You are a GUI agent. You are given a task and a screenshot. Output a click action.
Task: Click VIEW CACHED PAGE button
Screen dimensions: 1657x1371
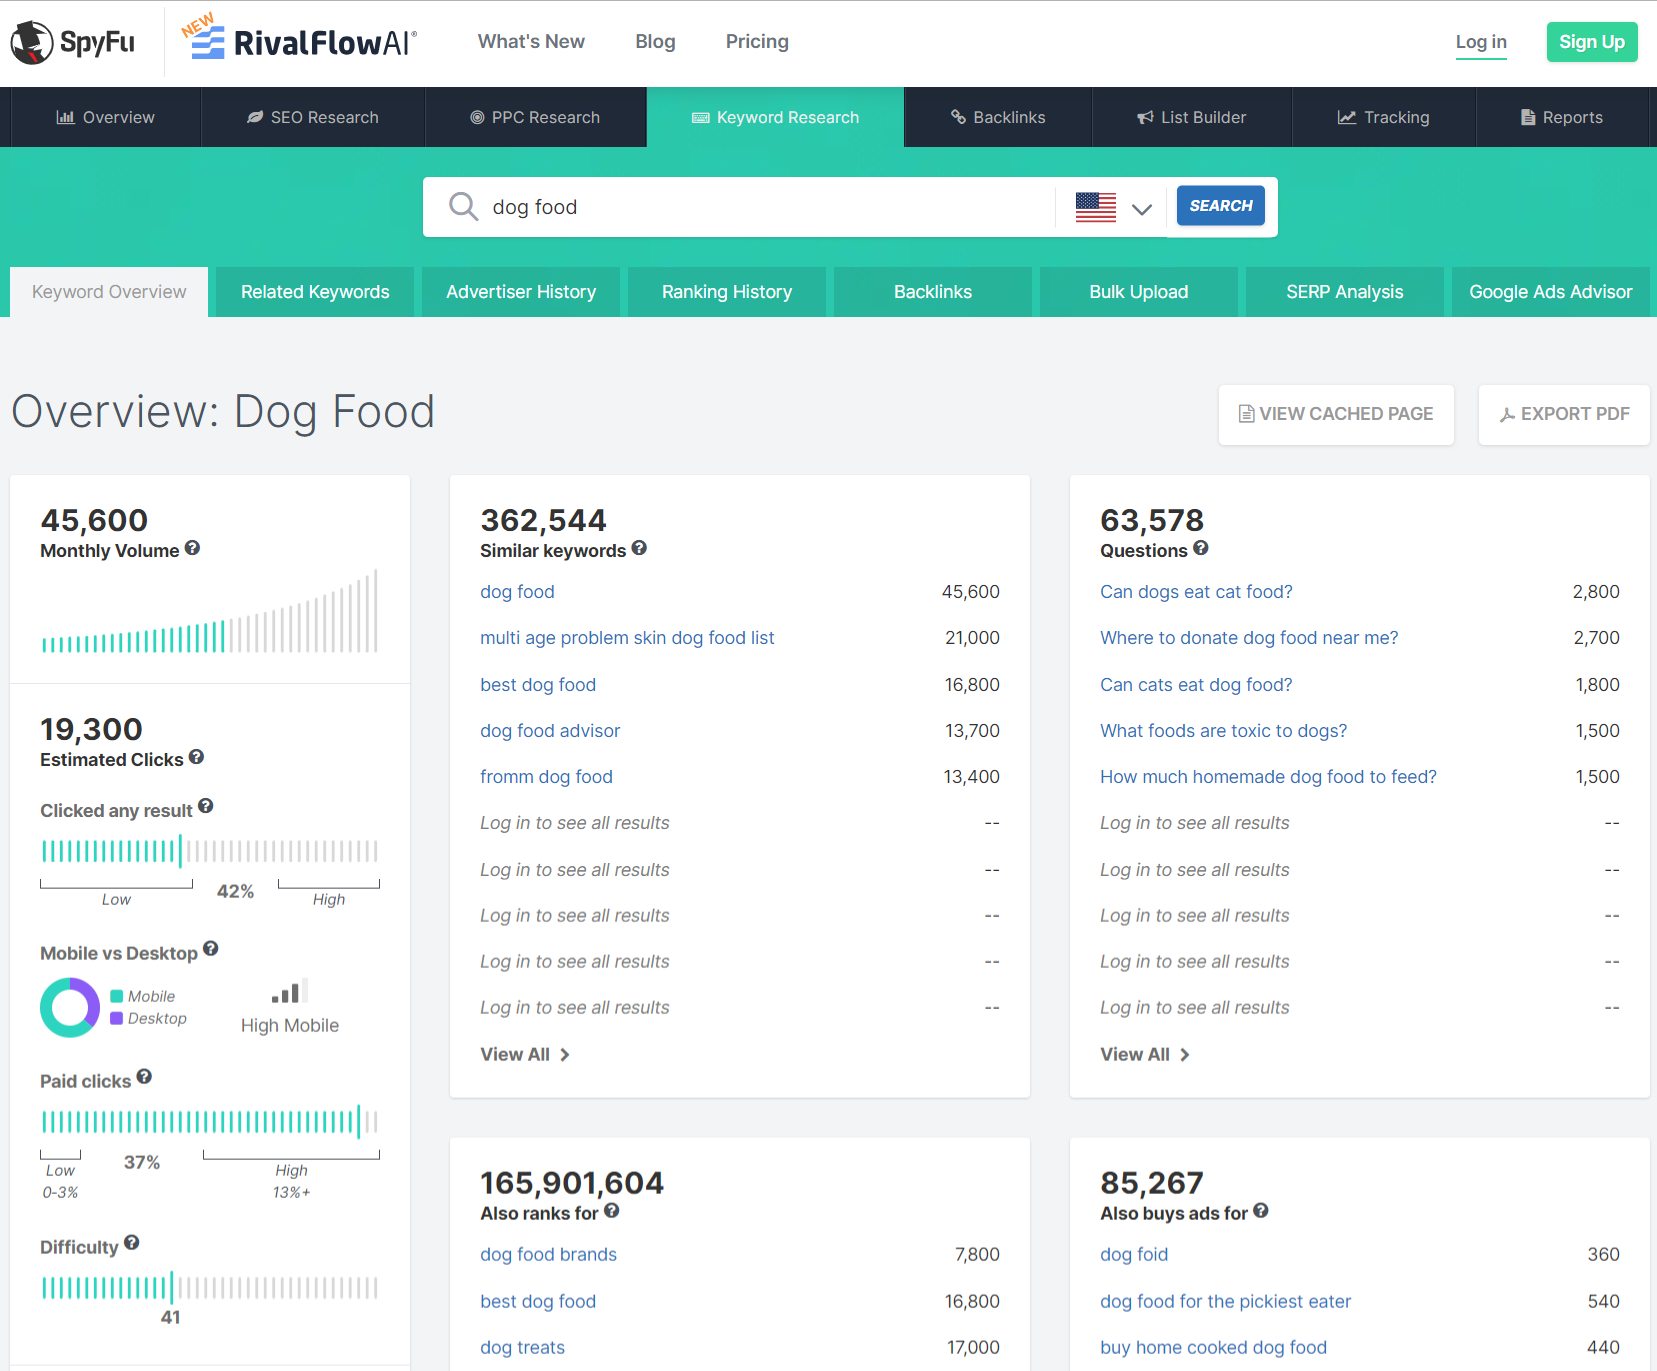click(x=1336, y=414)
